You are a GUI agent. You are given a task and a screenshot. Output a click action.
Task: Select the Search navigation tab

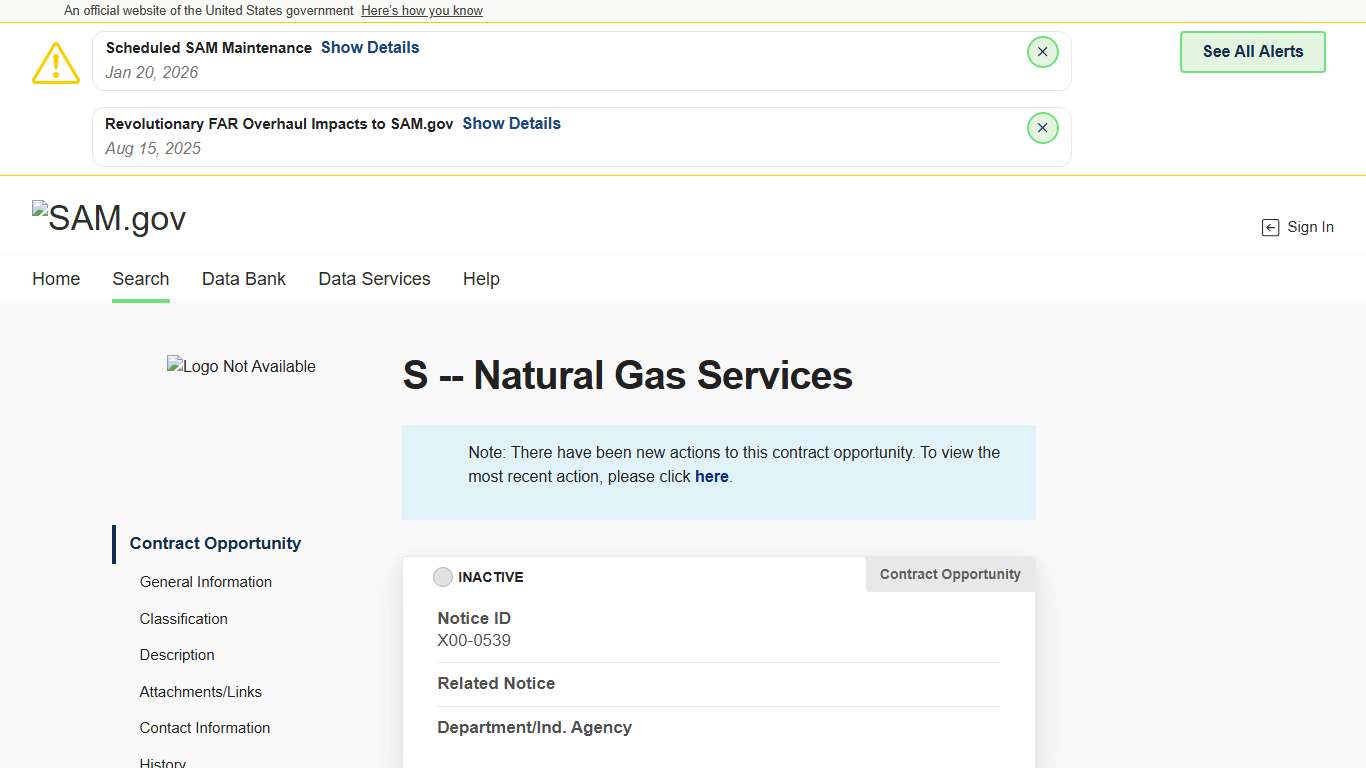(141, 279)
